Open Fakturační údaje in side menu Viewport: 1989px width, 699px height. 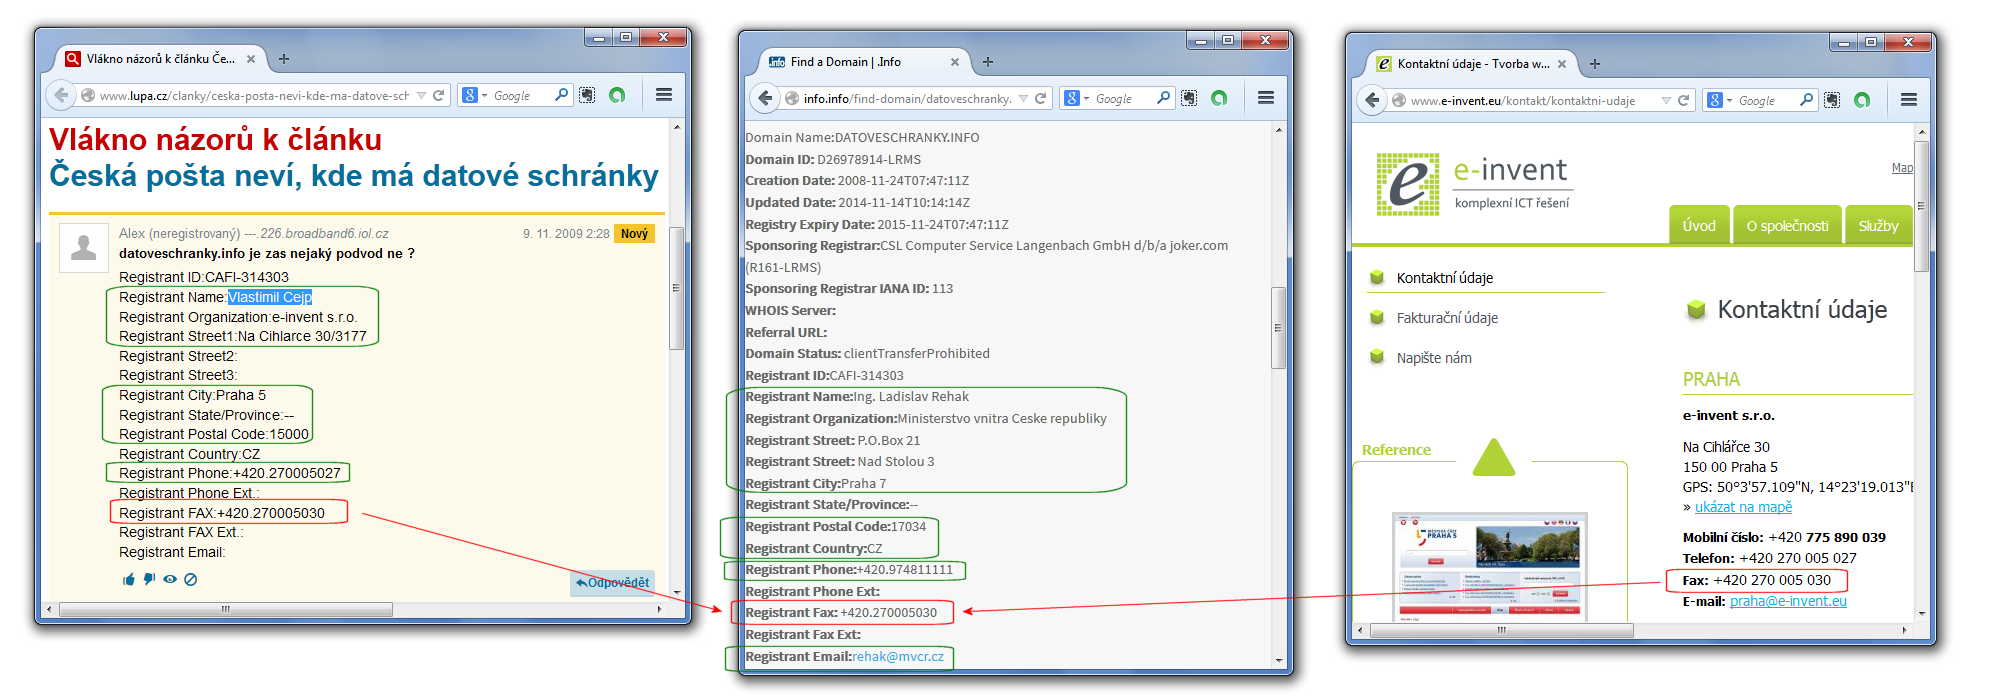point(1447,318)
